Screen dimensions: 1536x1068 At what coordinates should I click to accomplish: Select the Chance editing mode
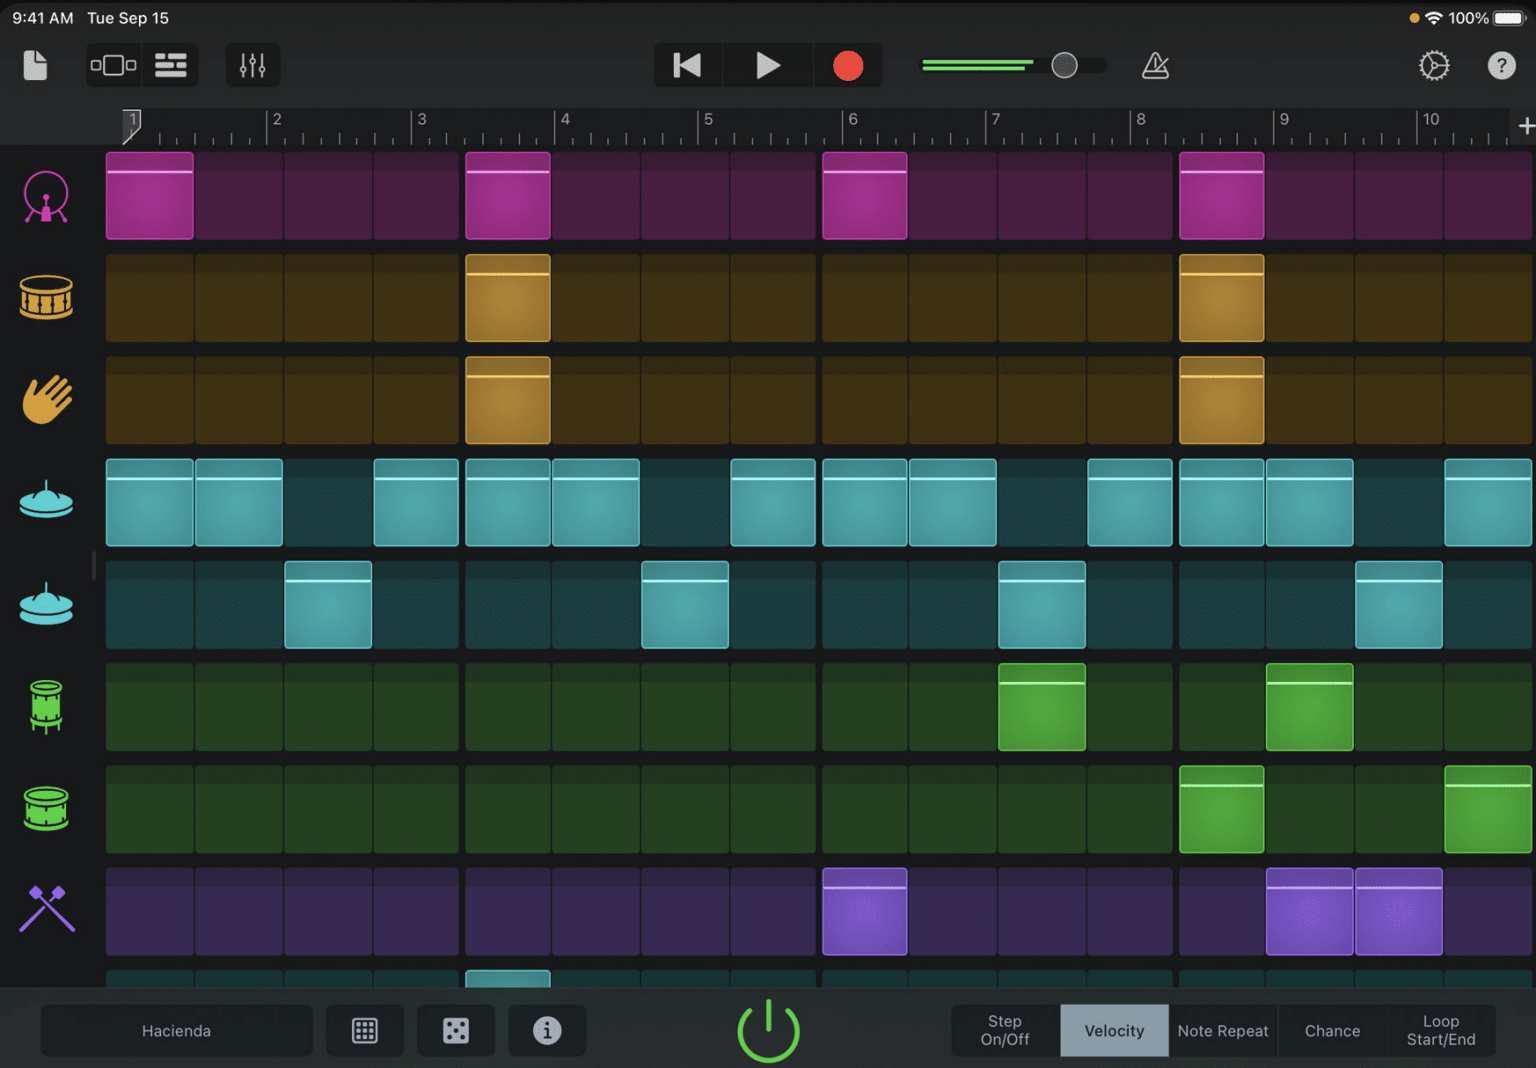(1331, 1030)
